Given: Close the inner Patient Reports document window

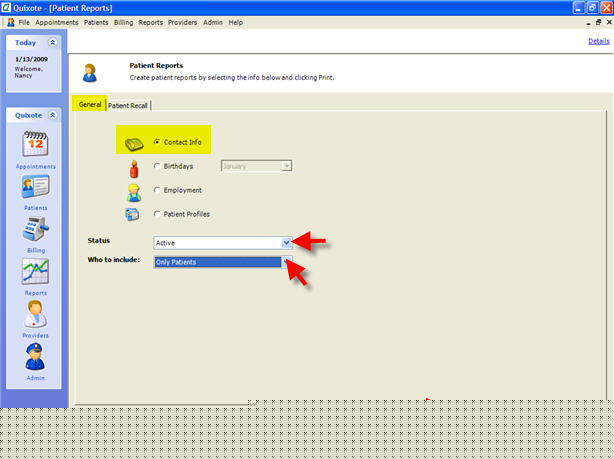Looking at the screenshot, I should [609, 22].
